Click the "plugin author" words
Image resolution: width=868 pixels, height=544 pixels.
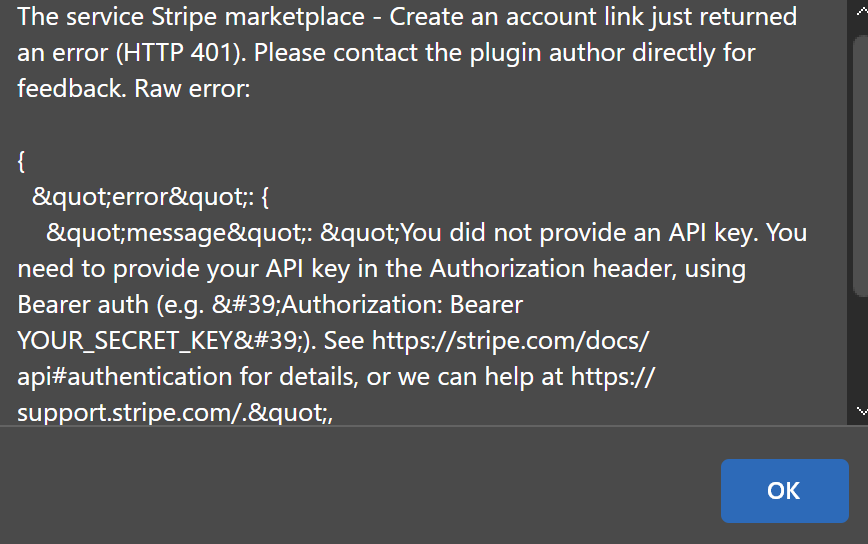[x=546, y=53]
